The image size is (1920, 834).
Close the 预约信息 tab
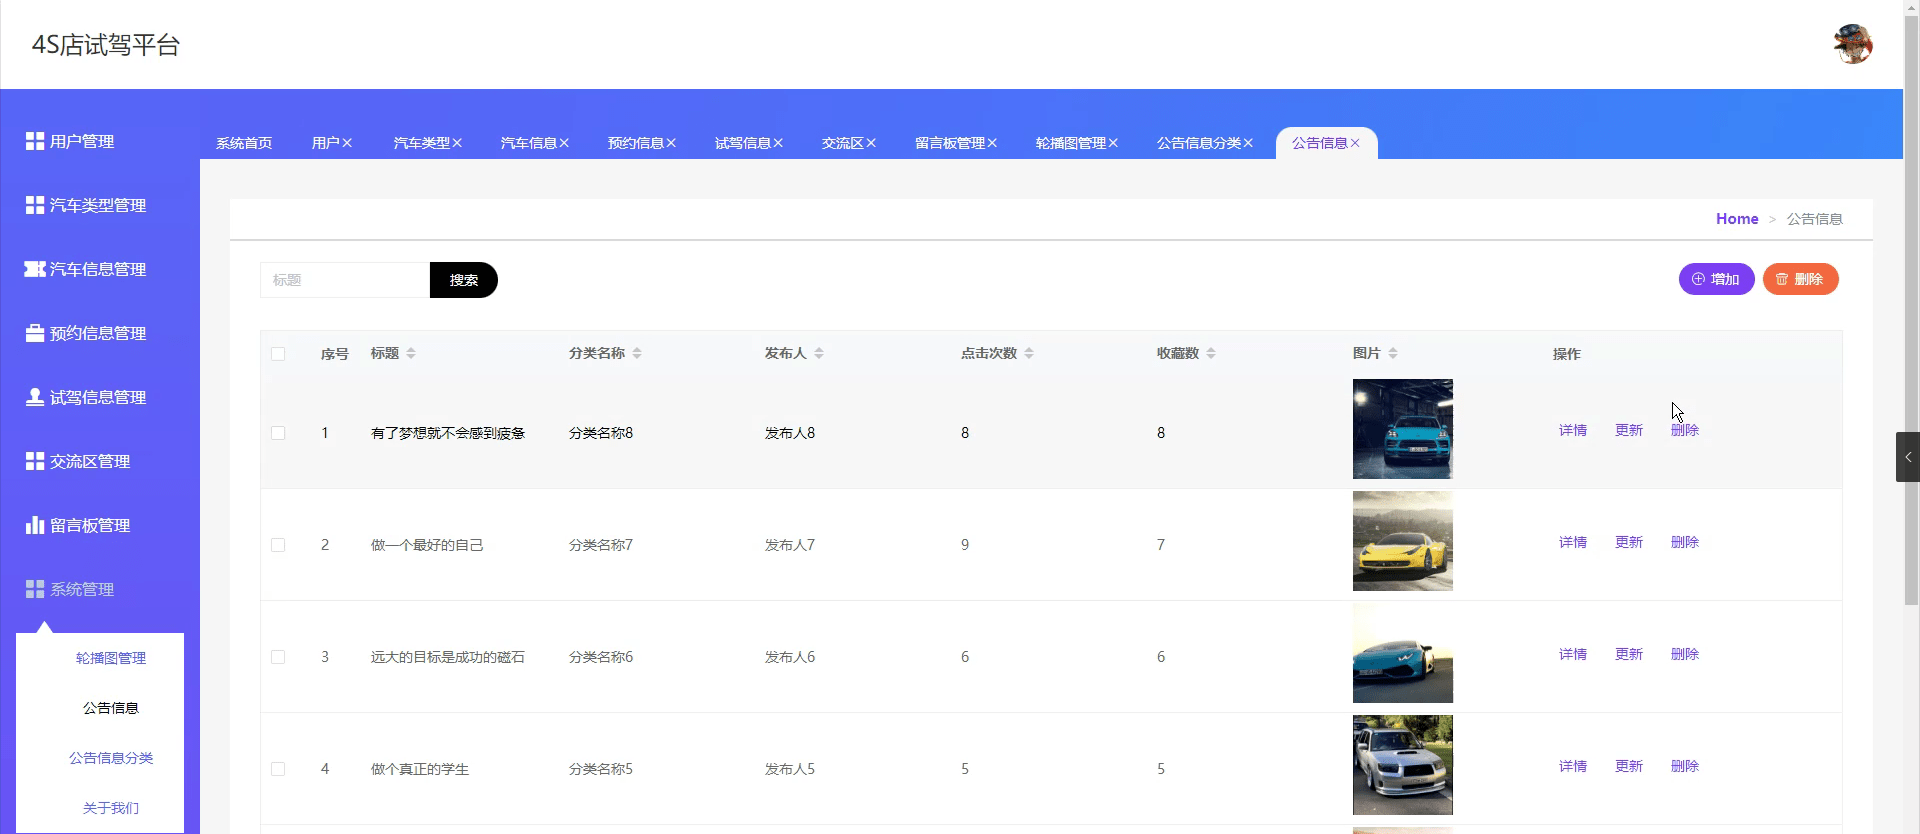[x=671, y=143]
